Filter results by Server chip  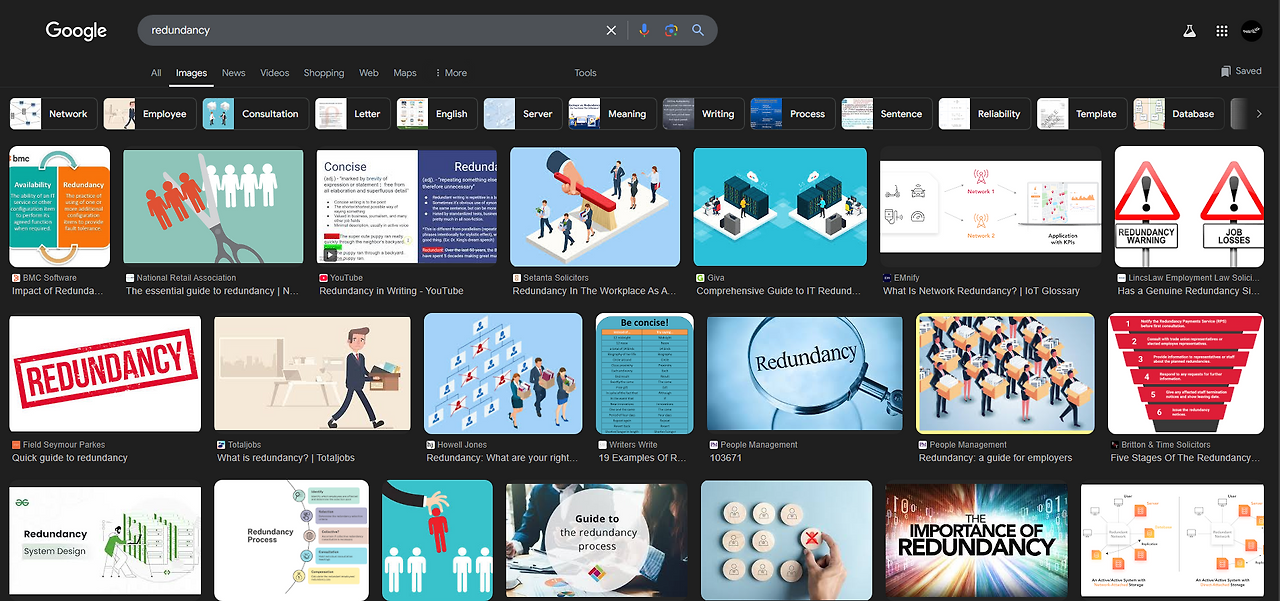click(523, 114)
